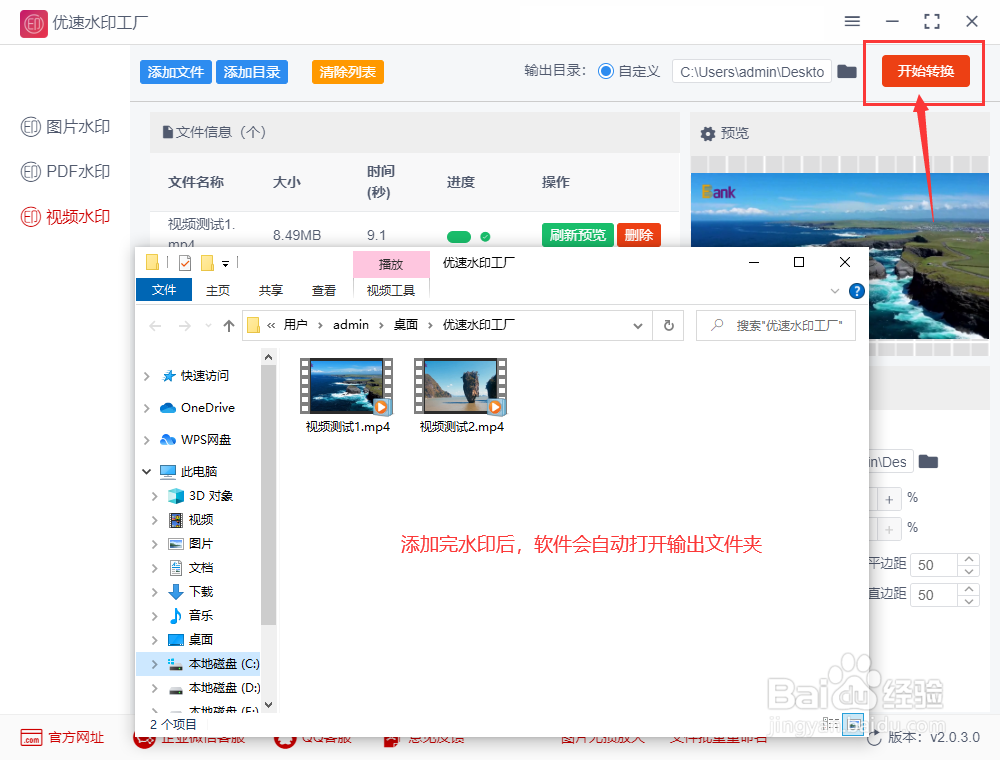
Task: Expand the 快速访问 tree node
Action: coord(147,376)
